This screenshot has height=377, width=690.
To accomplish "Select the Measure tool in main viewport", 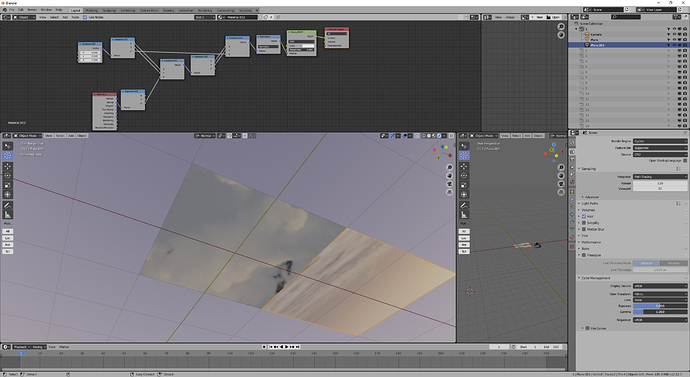I will 7,214.
